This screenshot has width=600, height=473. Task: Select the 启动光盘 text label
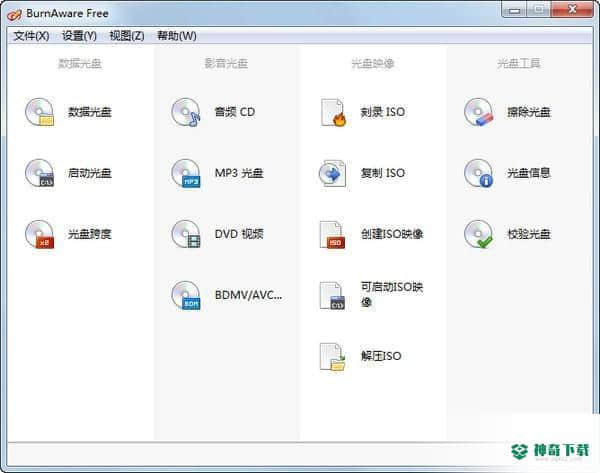(x=90, y=173)
